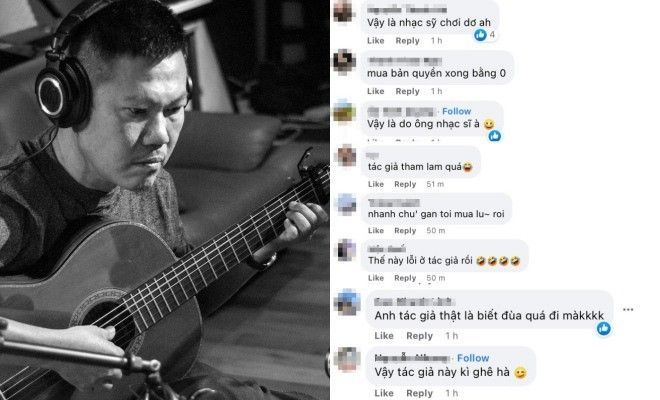Reply to 'nhanh chu' gan toi mua lu~ roi'
This screenshot has height=400, width=660.
coord(405,230)
